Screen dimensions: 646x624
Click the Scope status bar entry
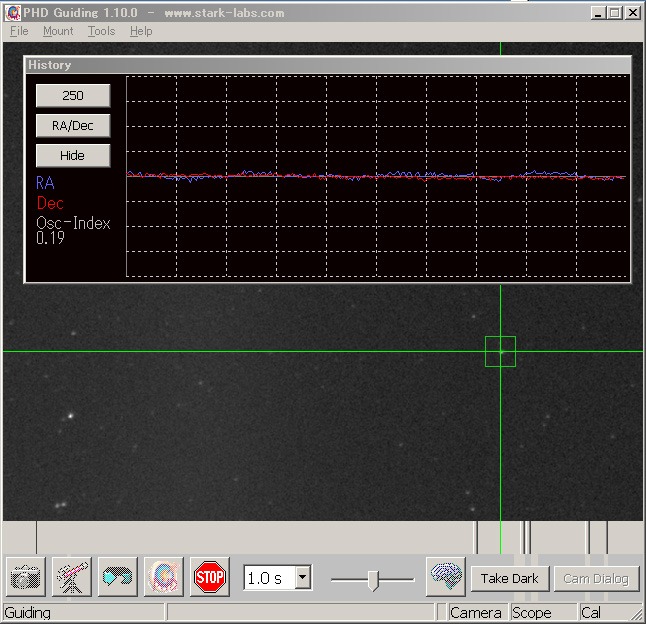[x=531, y=613]
